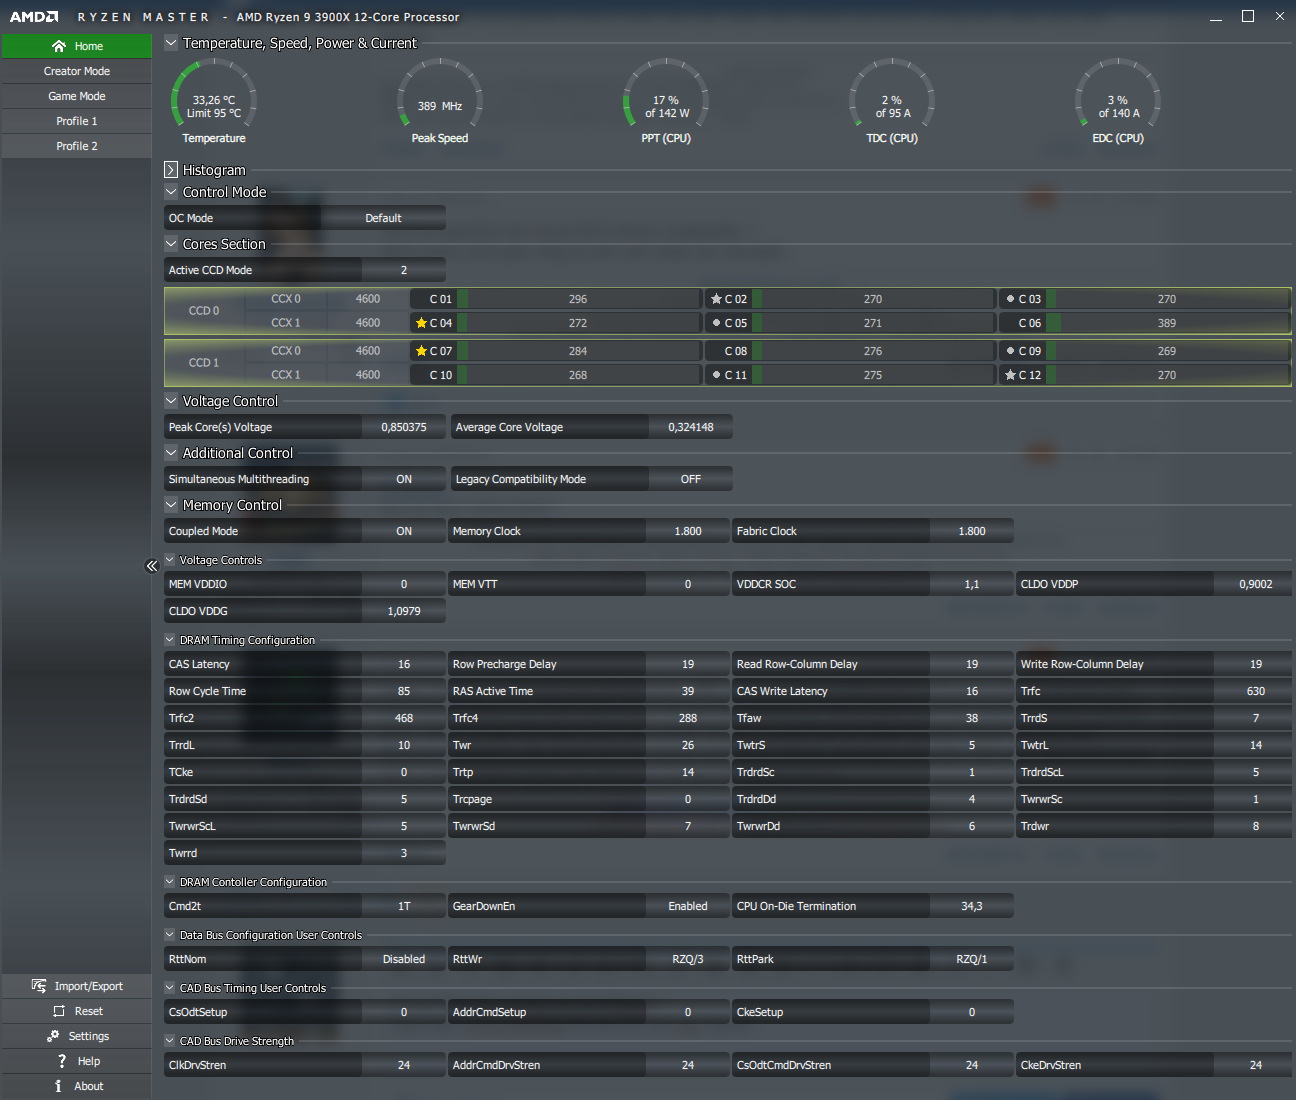Expand the Histogram section

pos(171,170)
